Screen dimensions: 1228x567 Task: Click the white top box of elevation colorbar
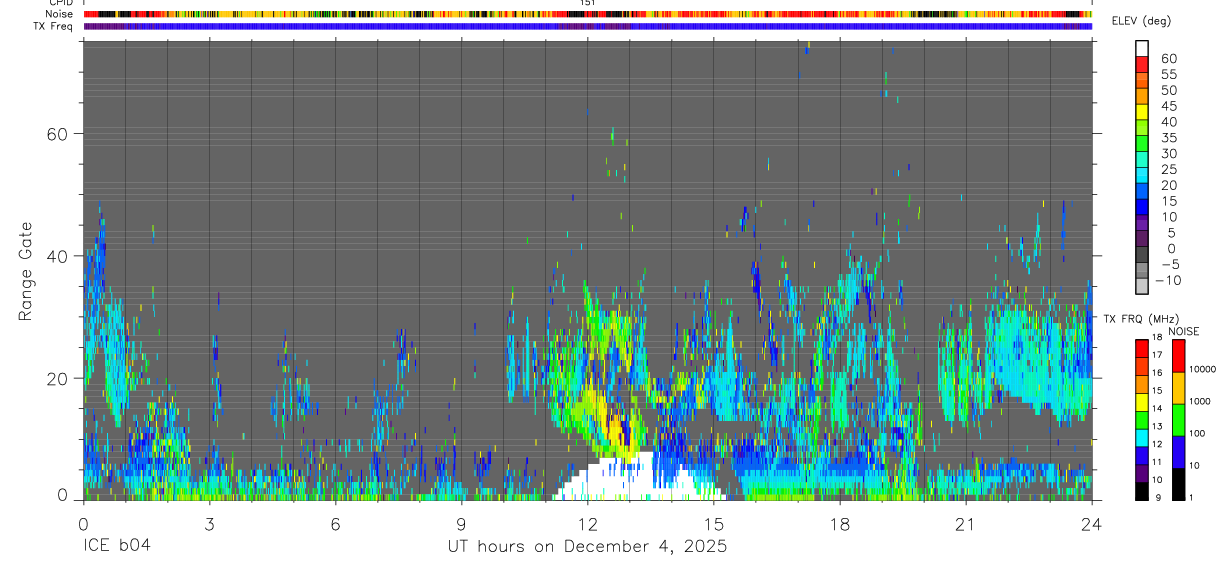click(x=1142, y=47)
